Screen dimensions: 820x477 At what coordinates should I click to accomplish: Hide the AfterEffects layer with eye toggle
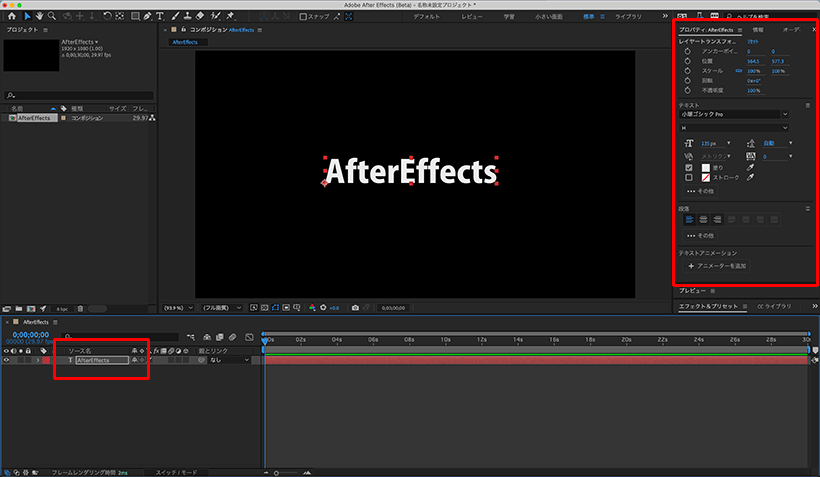(x=6, y=360)
